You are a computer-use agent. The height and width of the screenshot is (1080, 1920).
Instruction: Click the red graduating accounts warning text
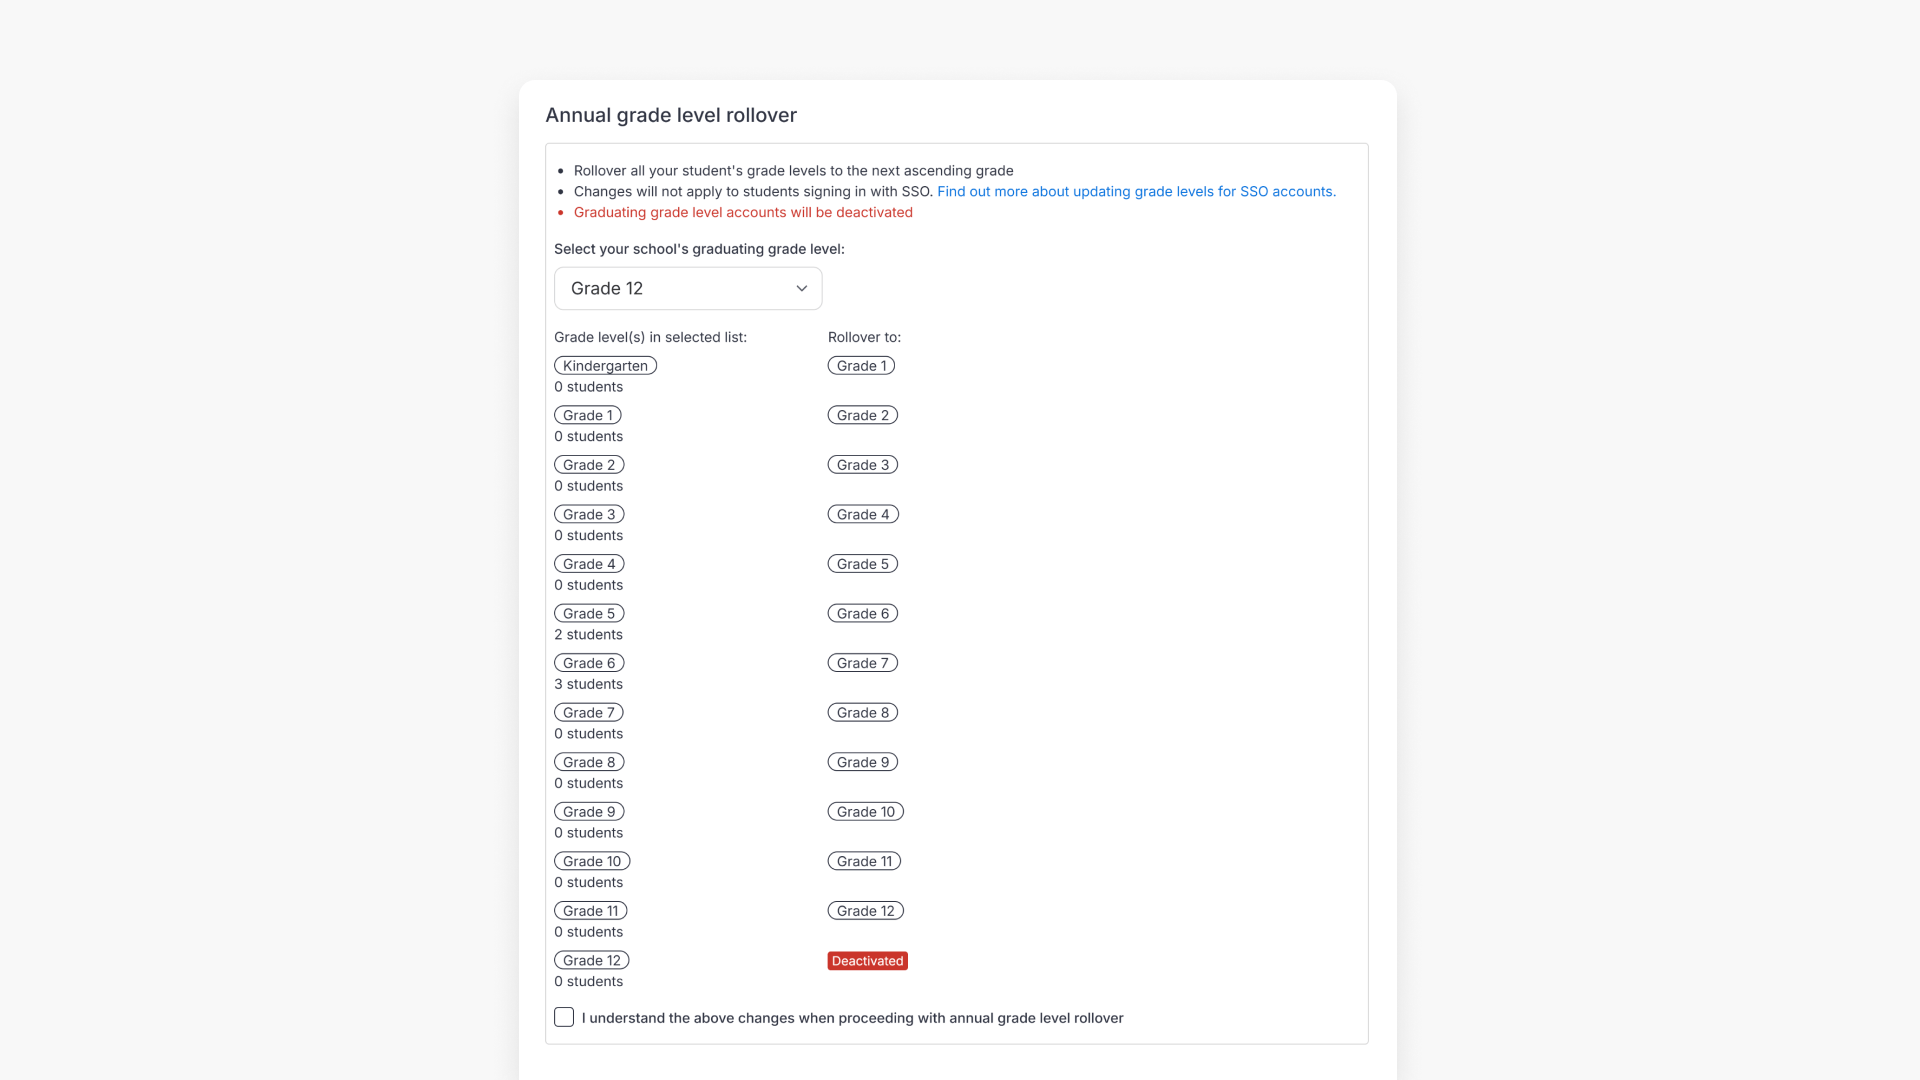click(742, 212)
